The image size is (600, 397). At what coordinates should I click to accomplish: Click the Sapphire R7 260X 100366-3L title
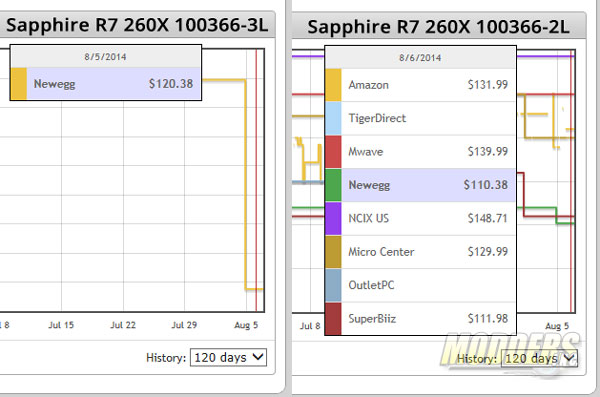click(x=137, y=25)
